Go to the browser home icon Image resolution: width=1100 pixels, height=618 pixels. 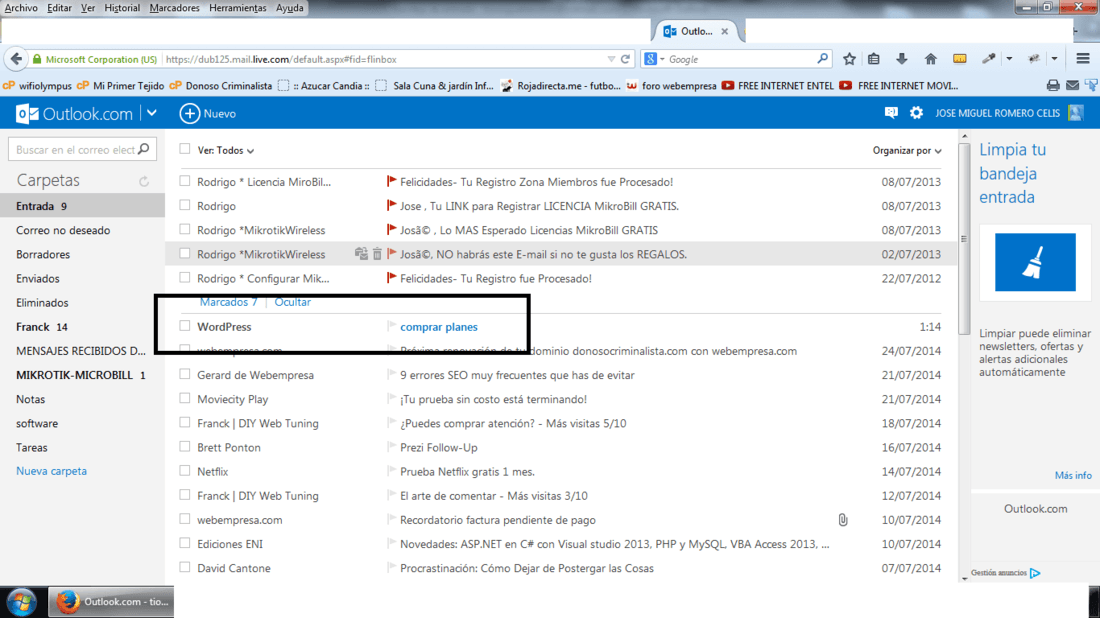coord(930,59)
